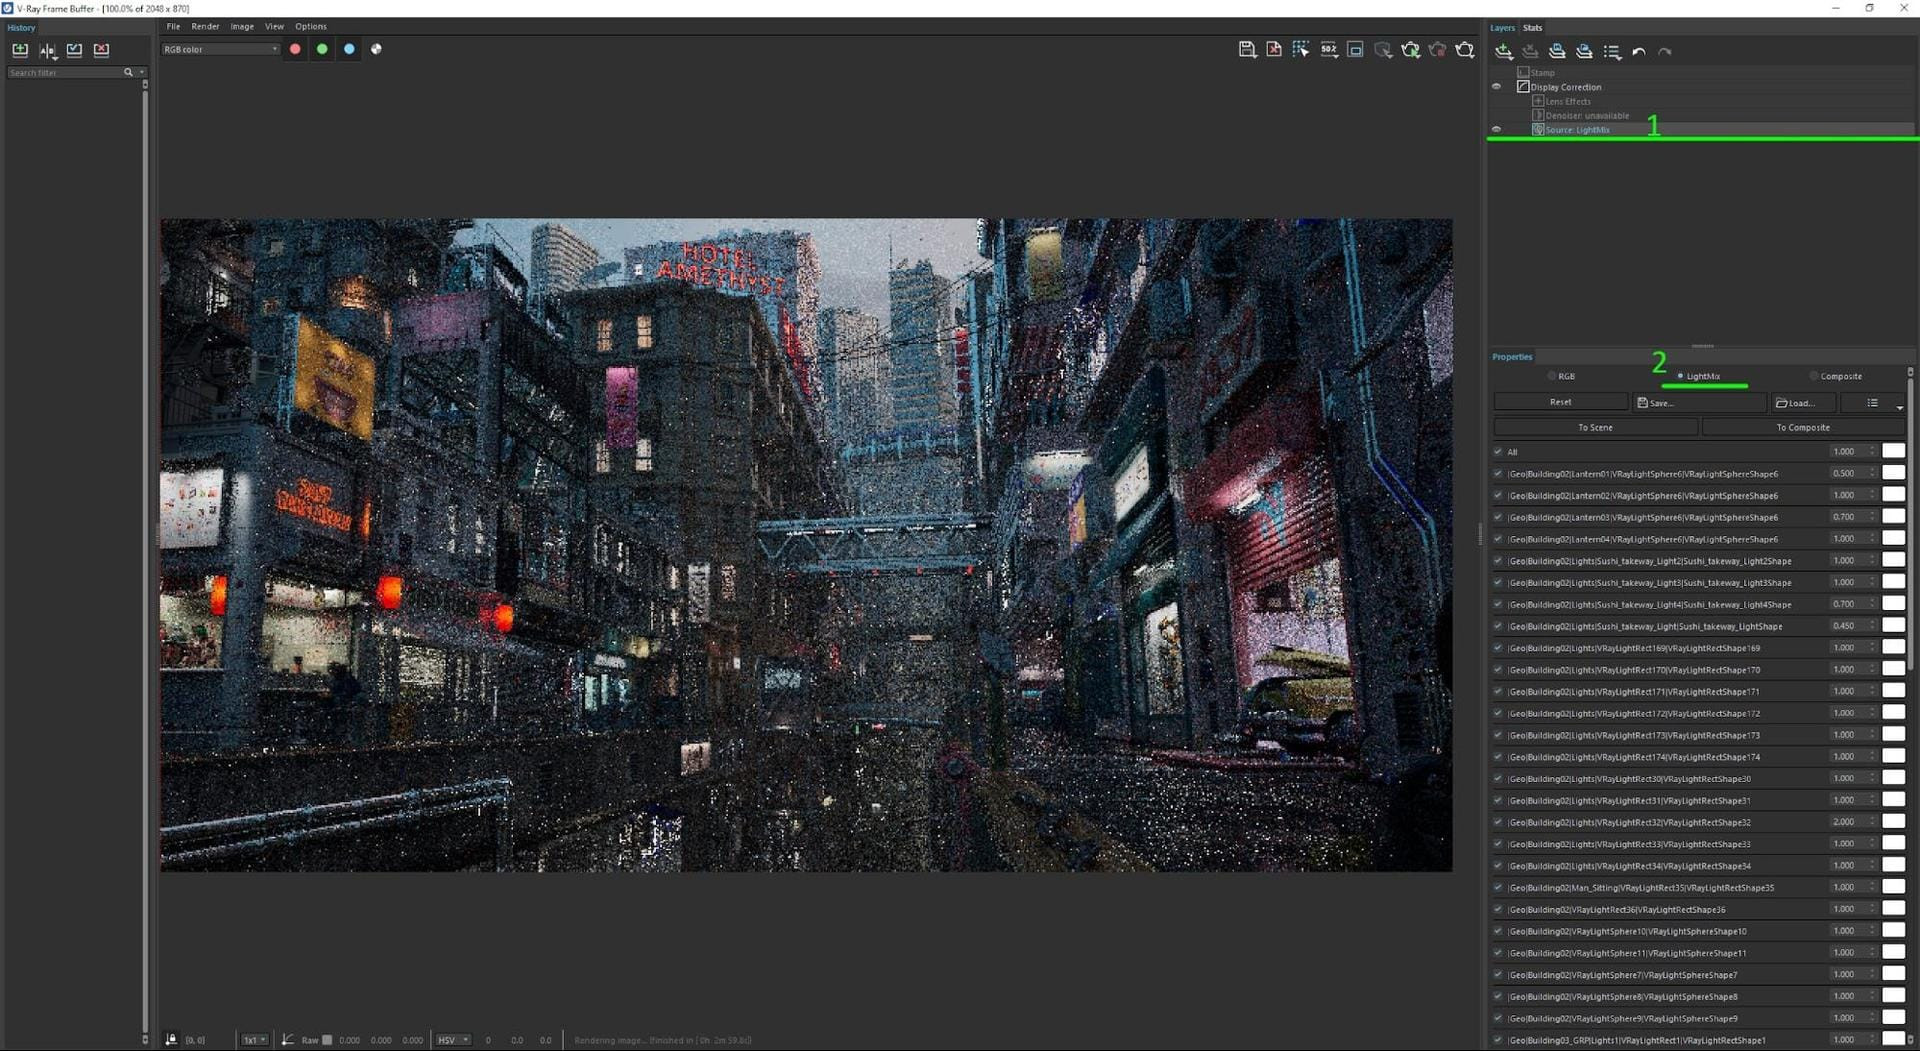
Task: Select the LightMix source radio button
Action: [1680, 377]
